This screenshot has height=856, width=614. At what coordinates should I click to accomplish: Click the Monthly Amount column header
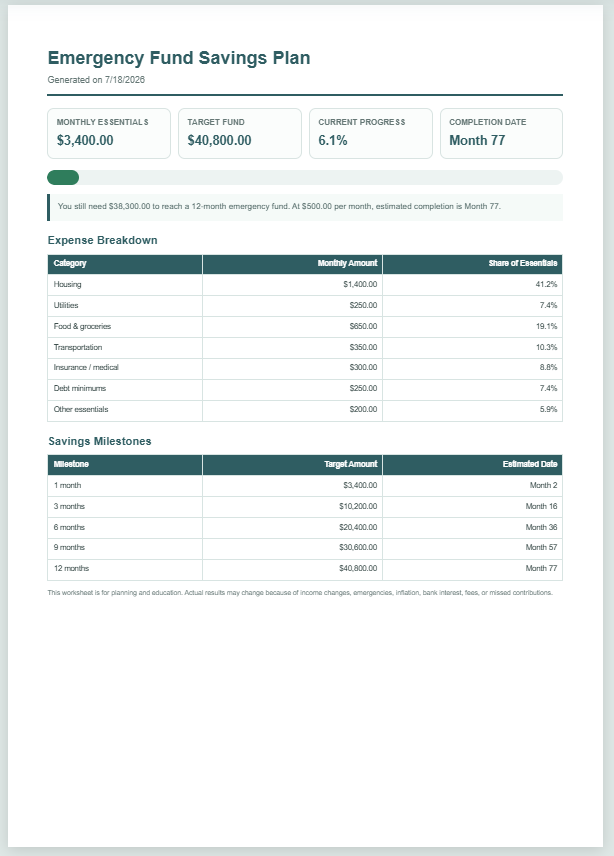point(293,264)
